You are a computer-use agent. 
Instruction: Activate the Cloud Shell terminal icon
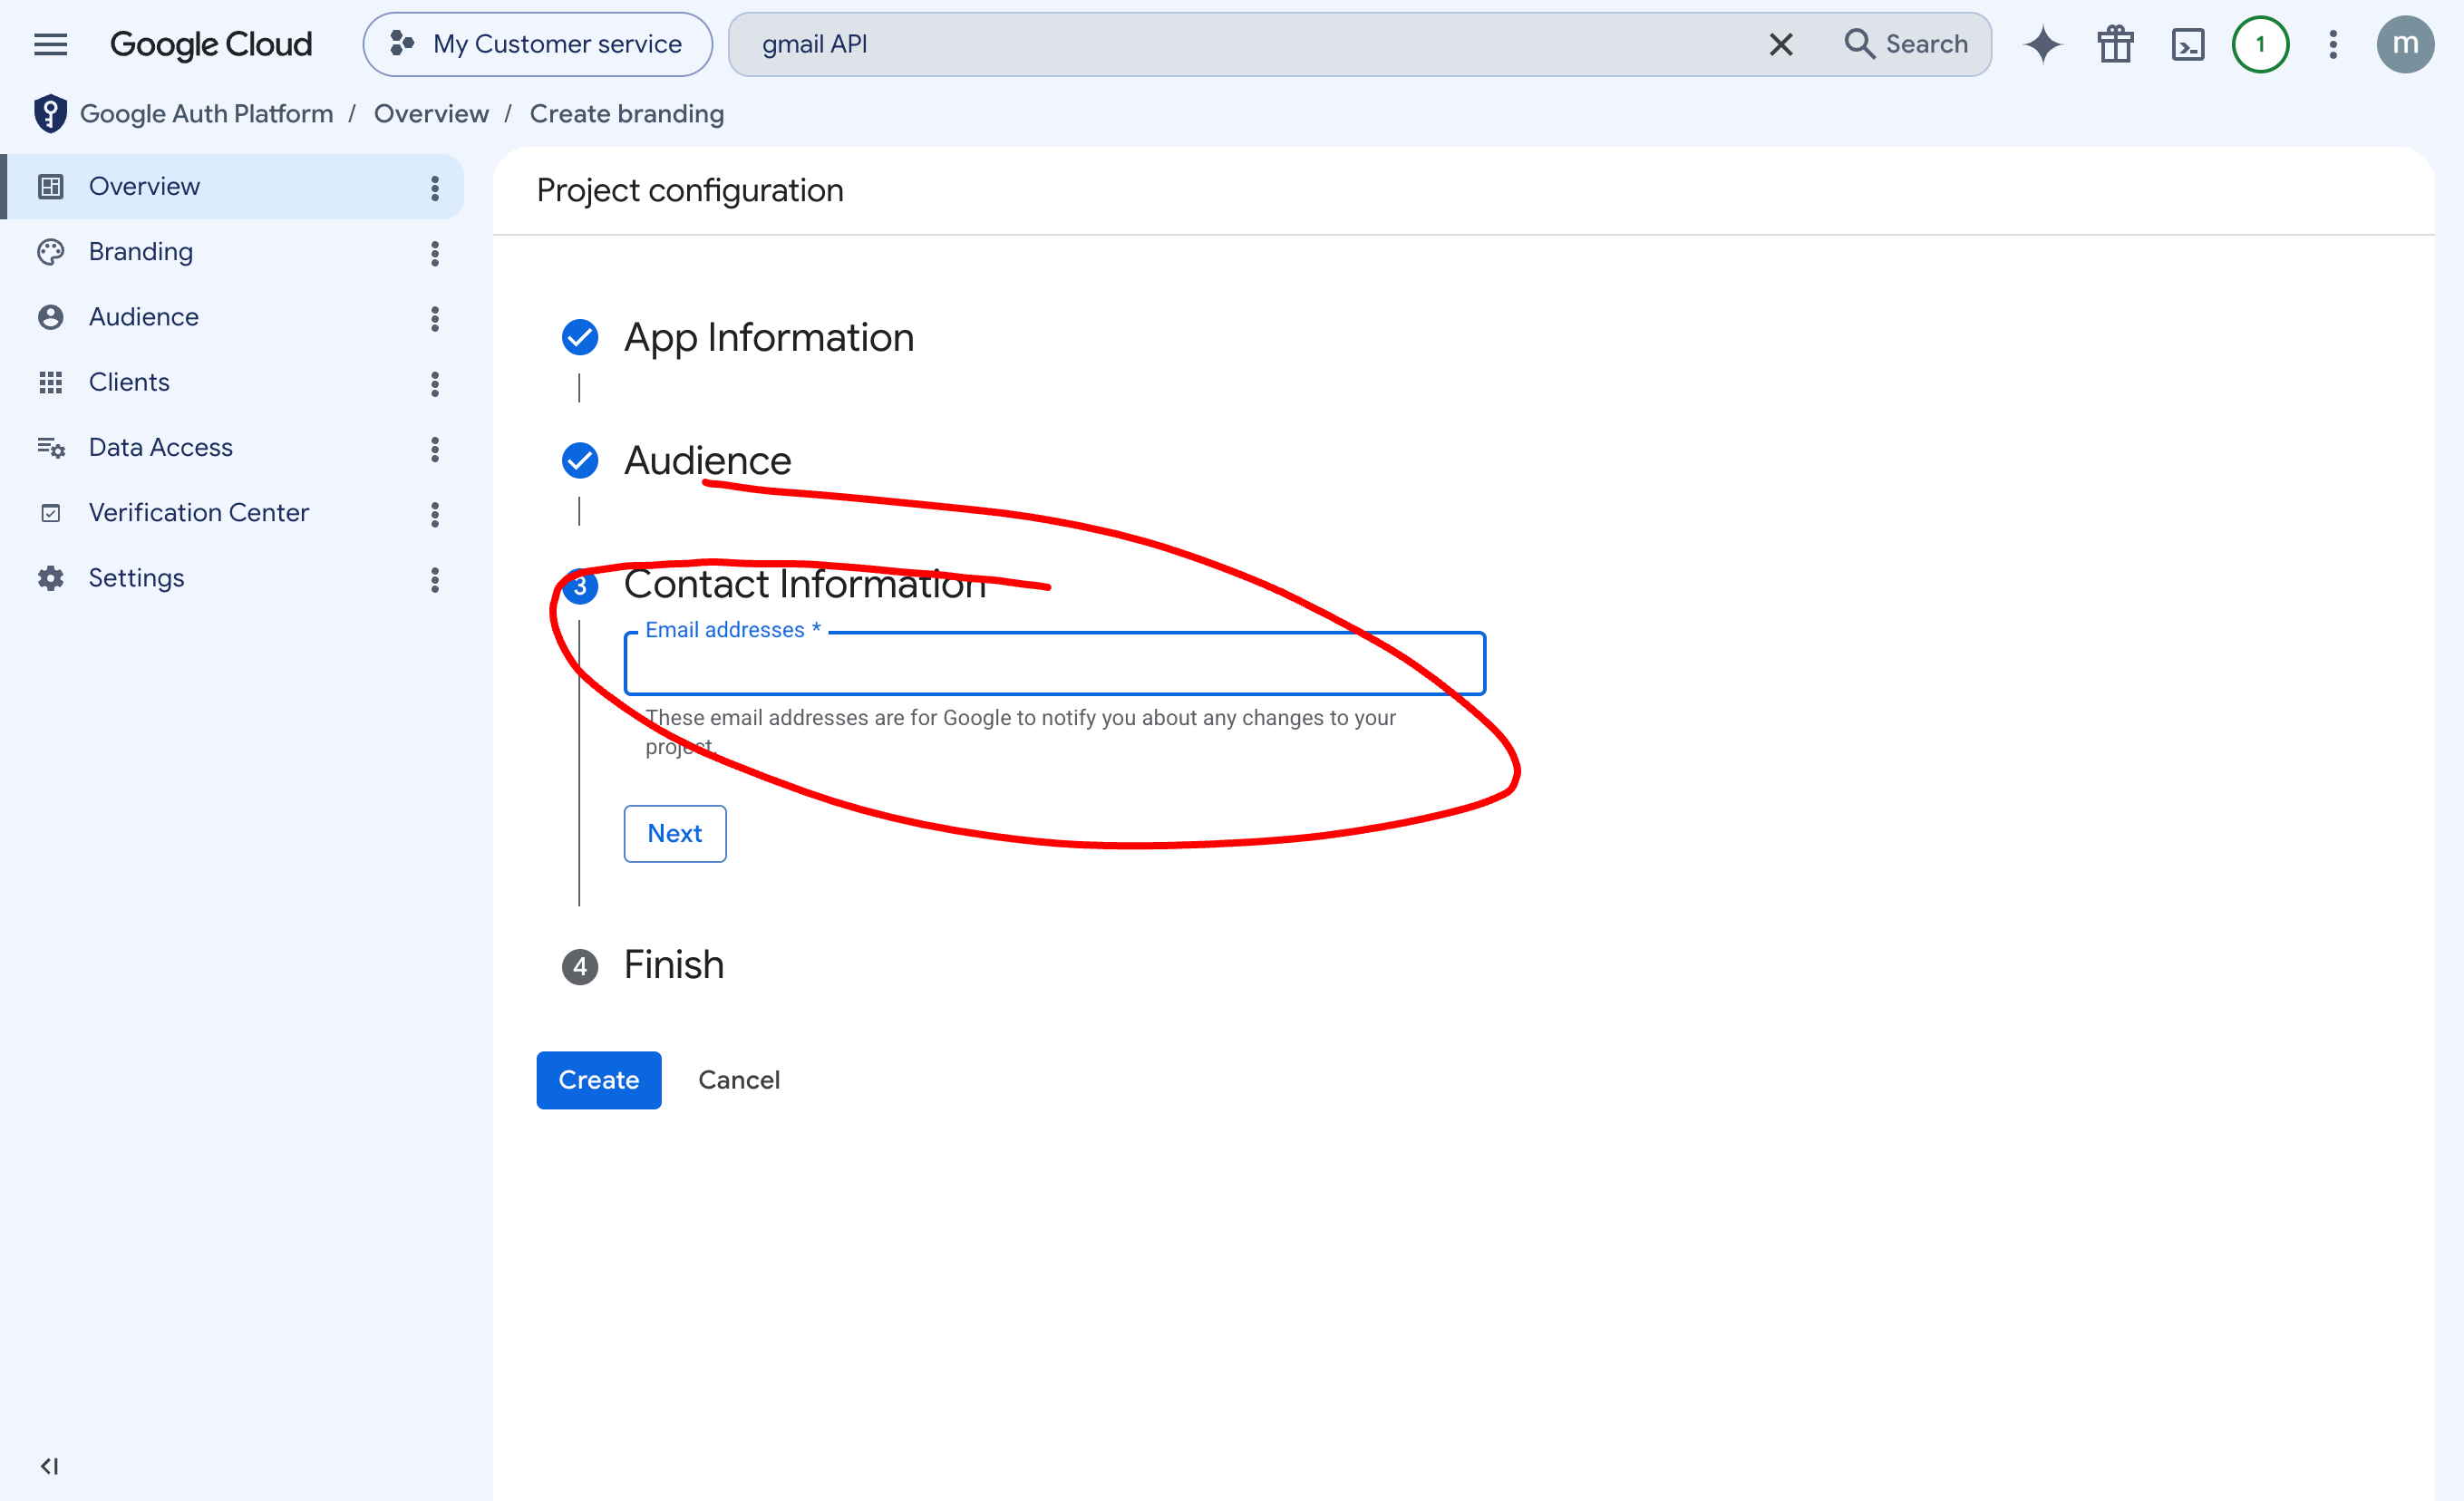click(x=2188, y=44)
